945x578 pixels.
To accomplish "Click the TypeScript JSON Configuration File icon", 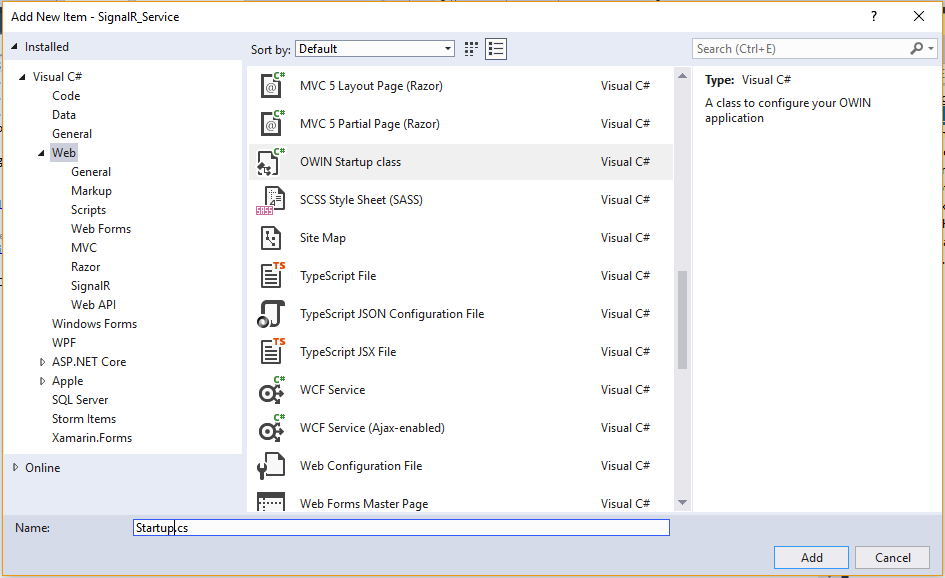I will 271,314.
